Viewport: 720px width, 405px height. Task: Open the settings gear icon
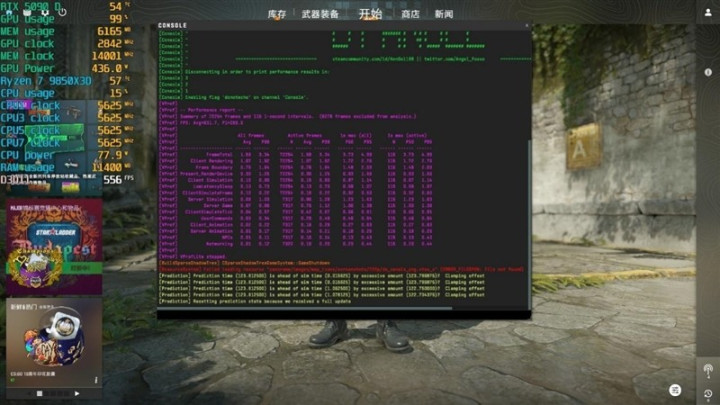45,12
